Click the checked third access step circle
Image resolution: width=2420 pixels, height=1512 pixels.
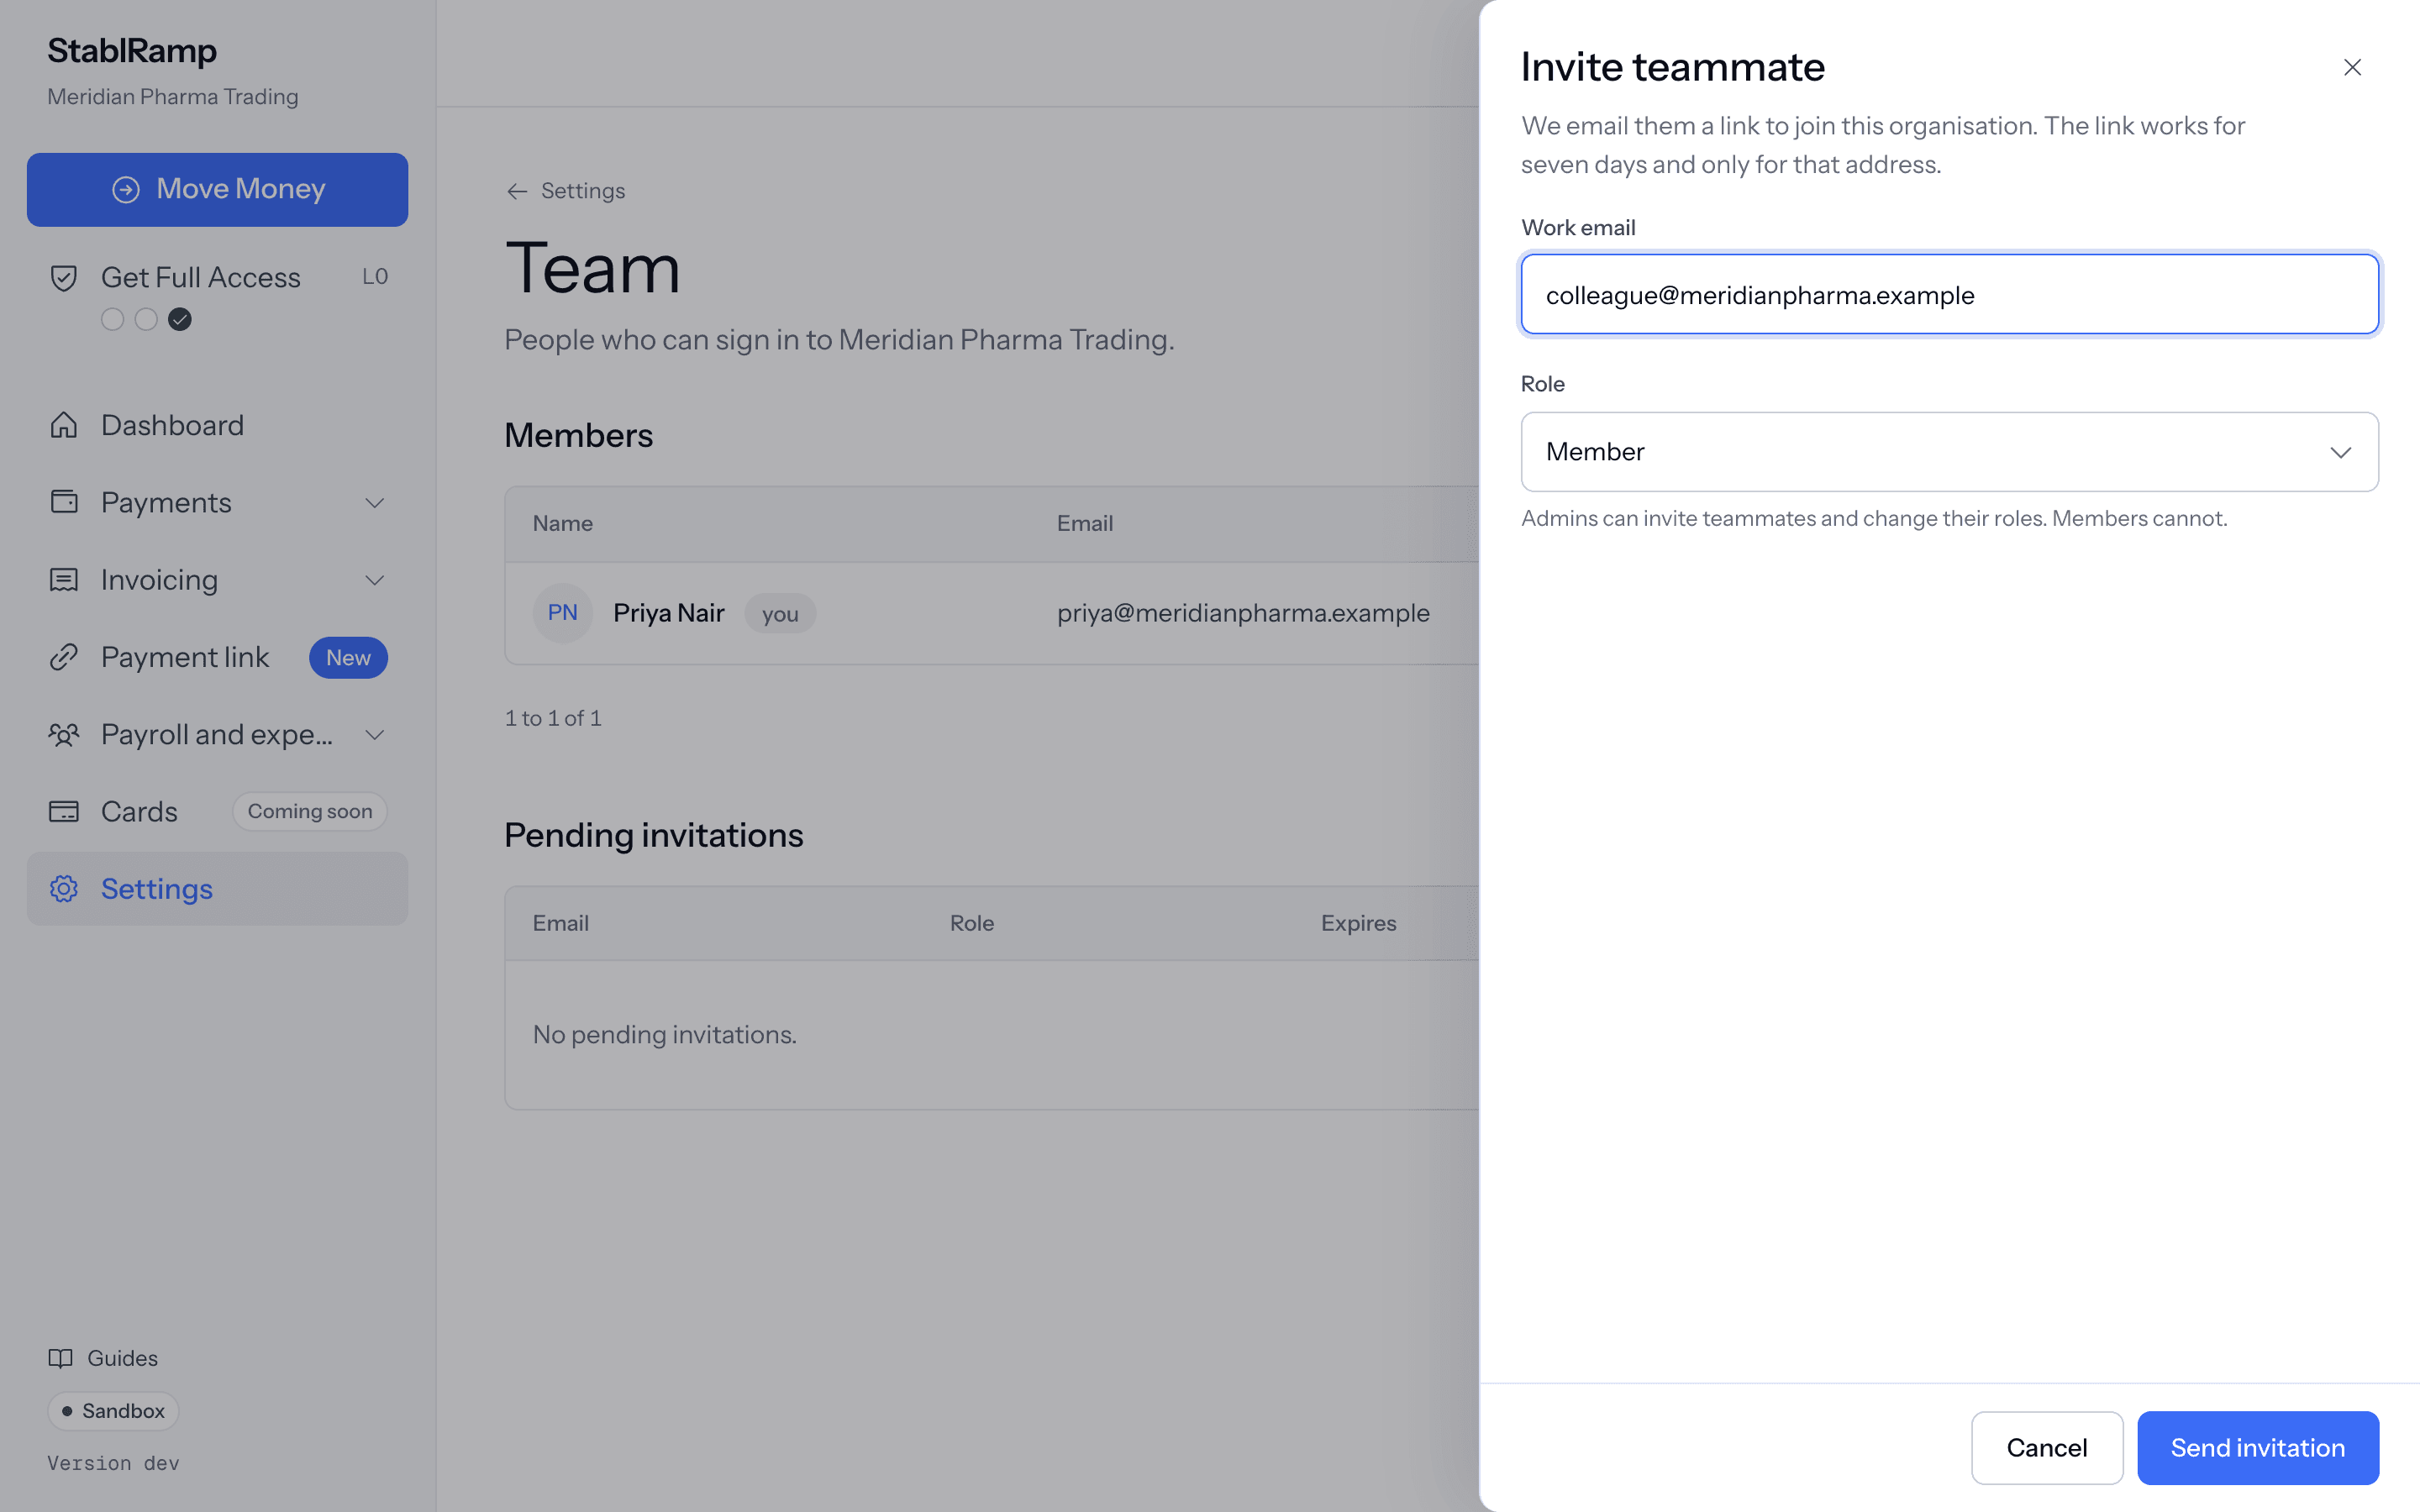pyautogui.click(x=180, y=319)
